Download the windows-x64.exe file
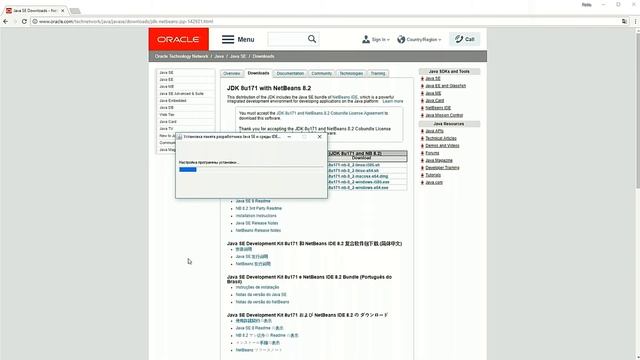Screen dimensions: 640x360 (x=358, y=188)
